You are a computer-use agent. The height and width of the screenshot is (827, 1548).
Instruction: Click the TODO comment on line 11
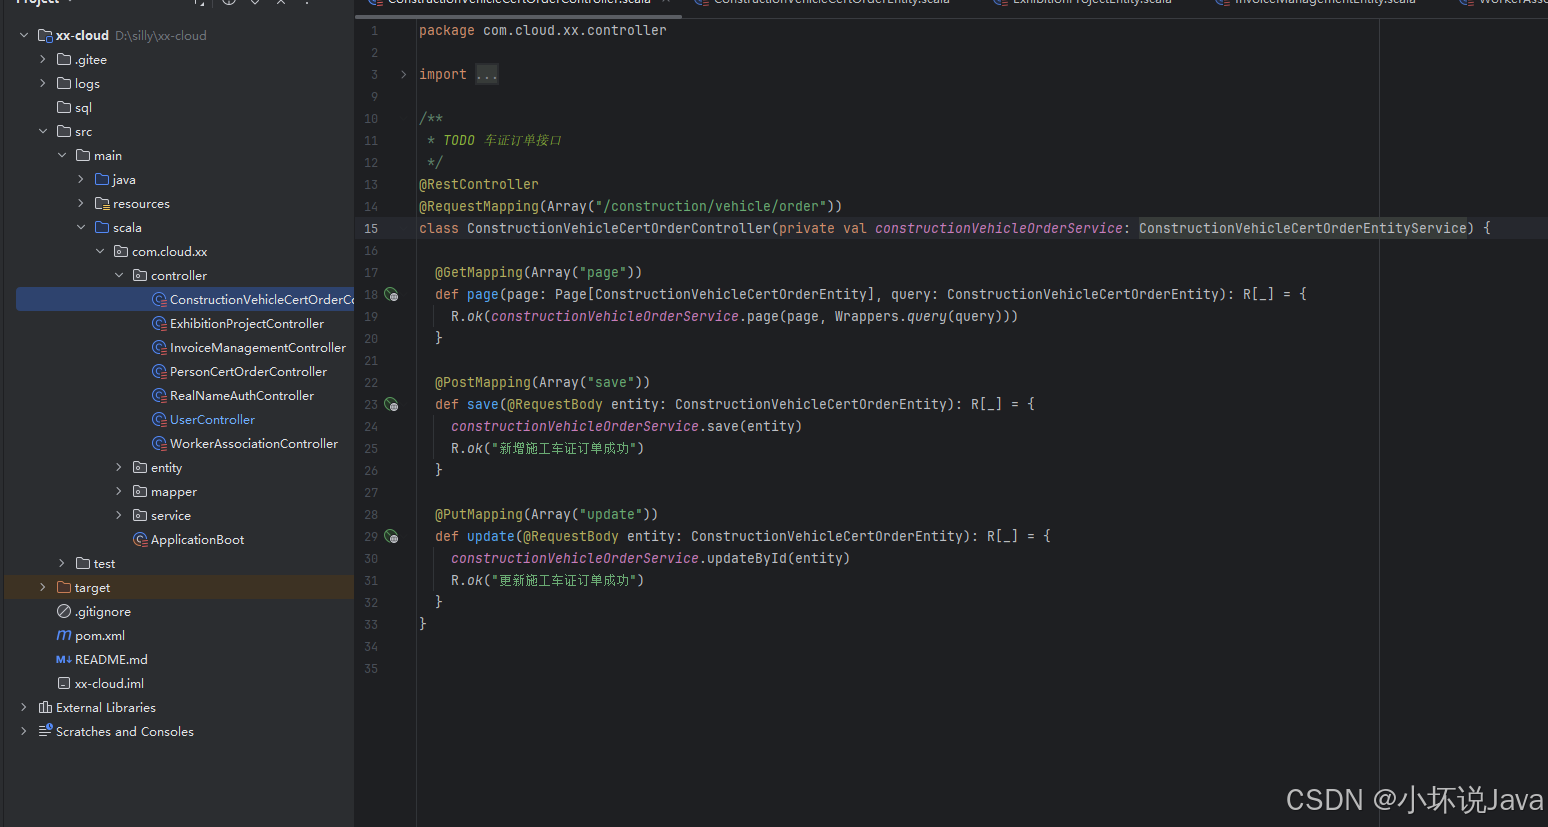pos(503,140)
